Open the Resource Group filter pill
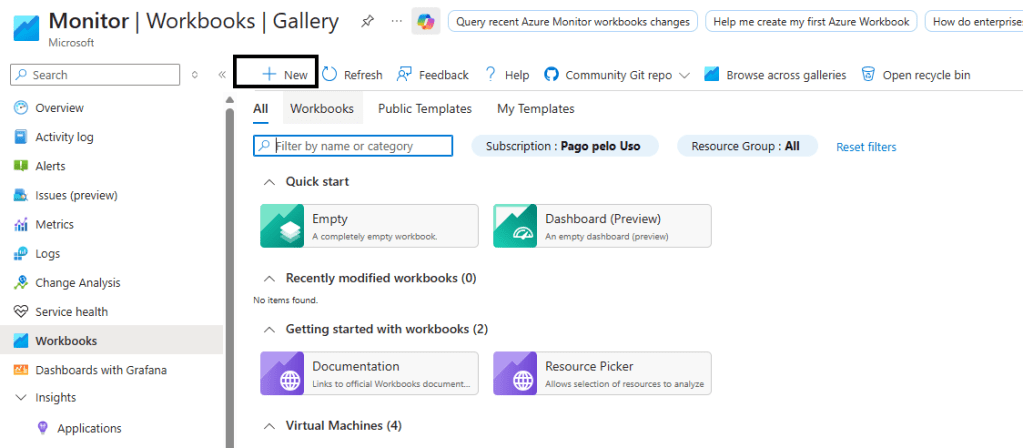1023x448 pixels. (747, 146)
